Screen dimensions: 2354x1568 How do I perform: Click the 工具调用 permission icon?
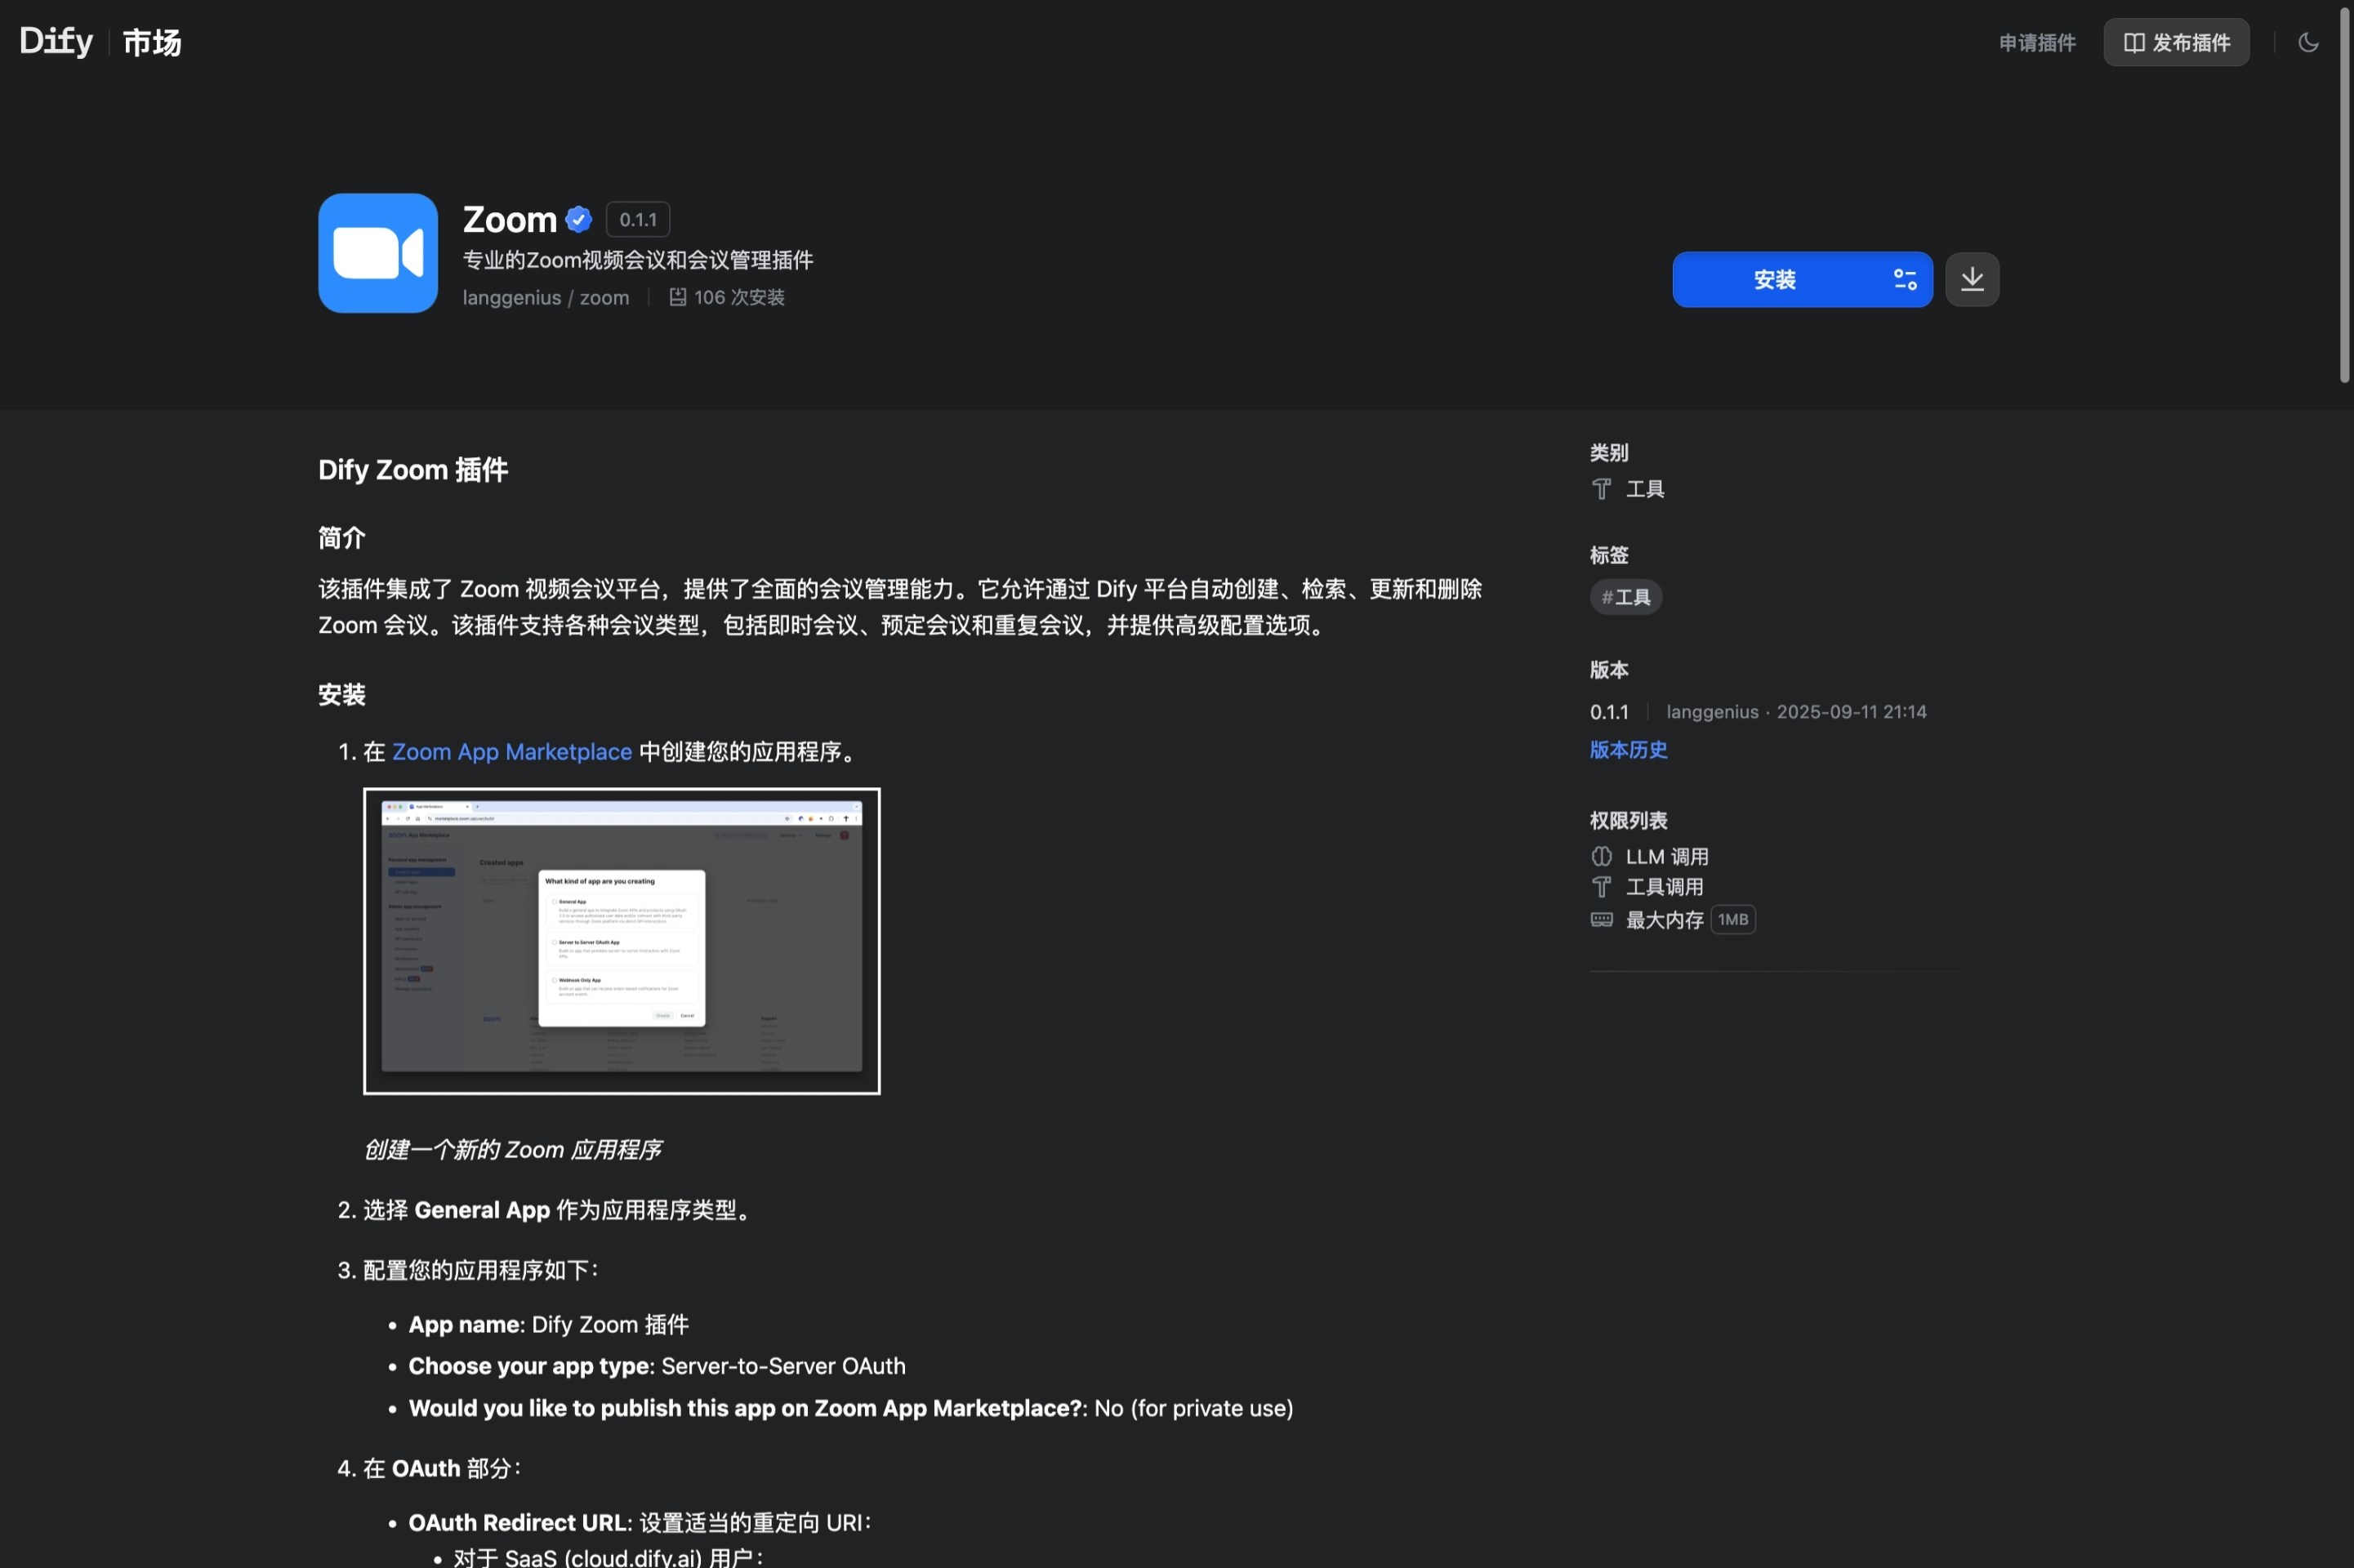(x=1601, y=887)
